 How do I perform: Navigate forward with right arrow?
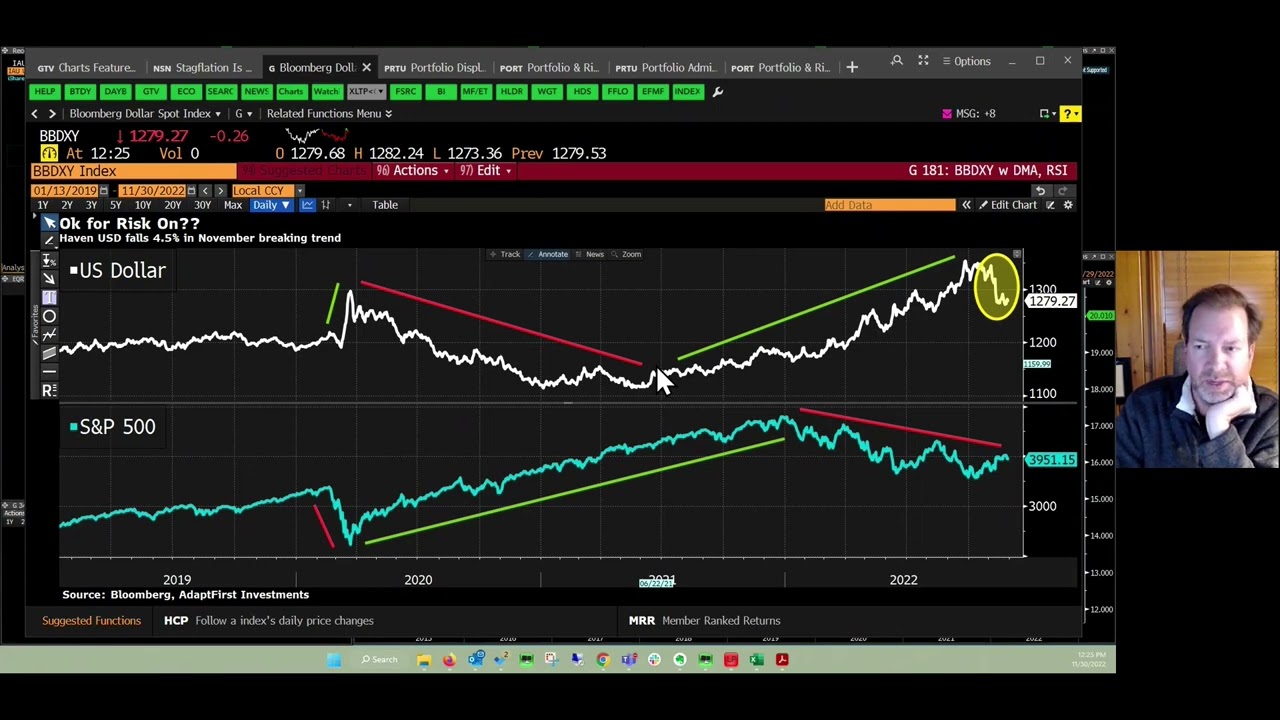(x=52, y=114)
